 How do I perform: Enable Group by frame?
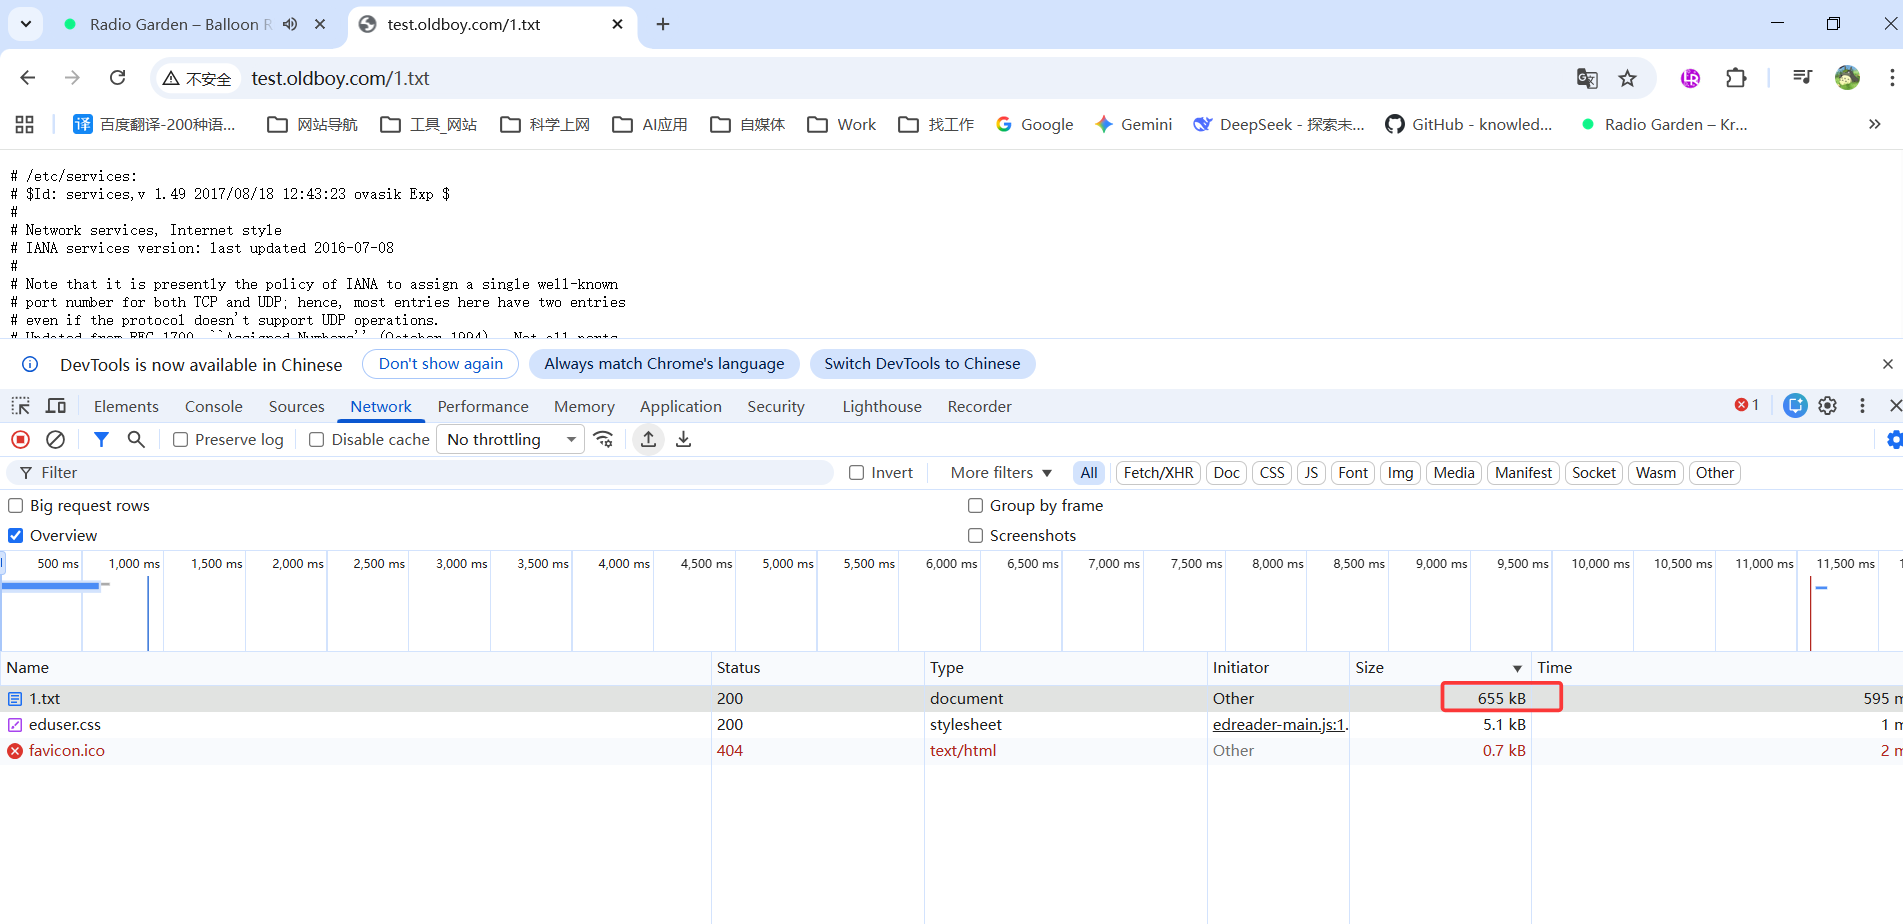click(976, 506)
